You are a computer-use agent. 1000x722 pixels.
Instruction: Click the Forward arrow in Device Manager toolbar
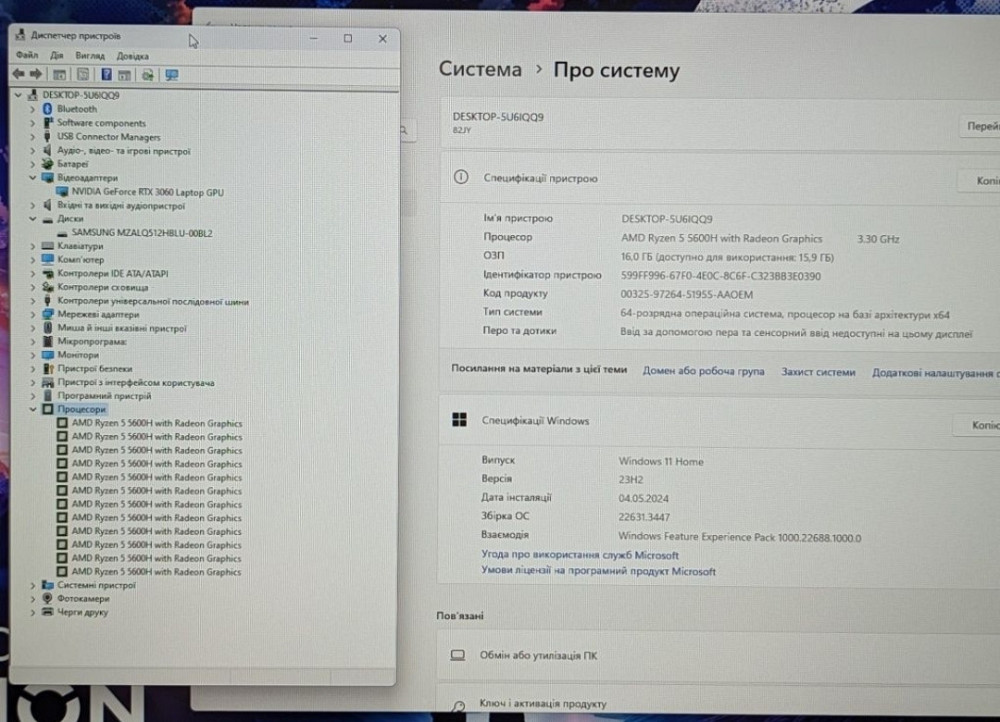36,74
